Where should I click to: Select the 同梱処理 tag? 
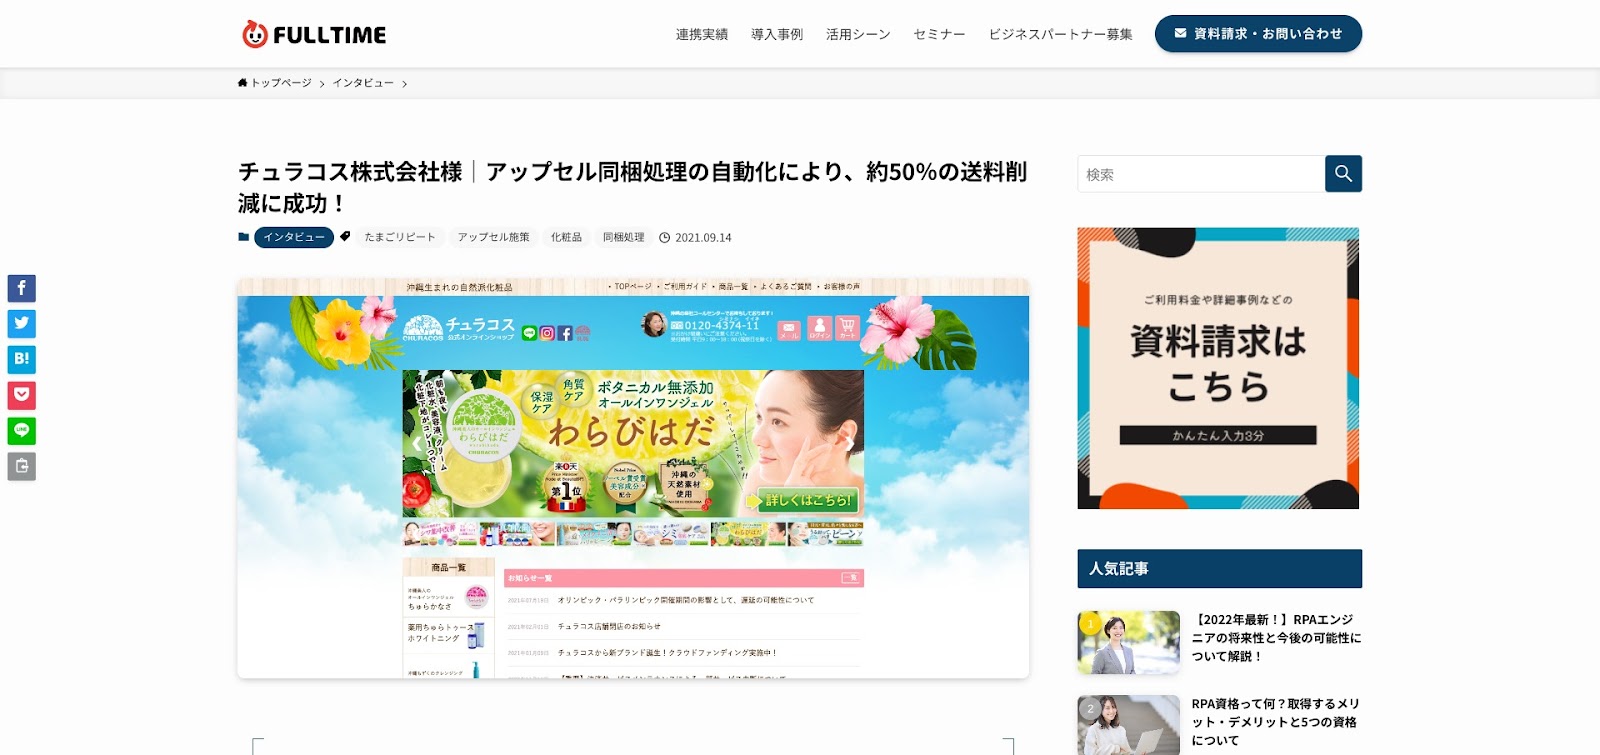pos(624,237)
